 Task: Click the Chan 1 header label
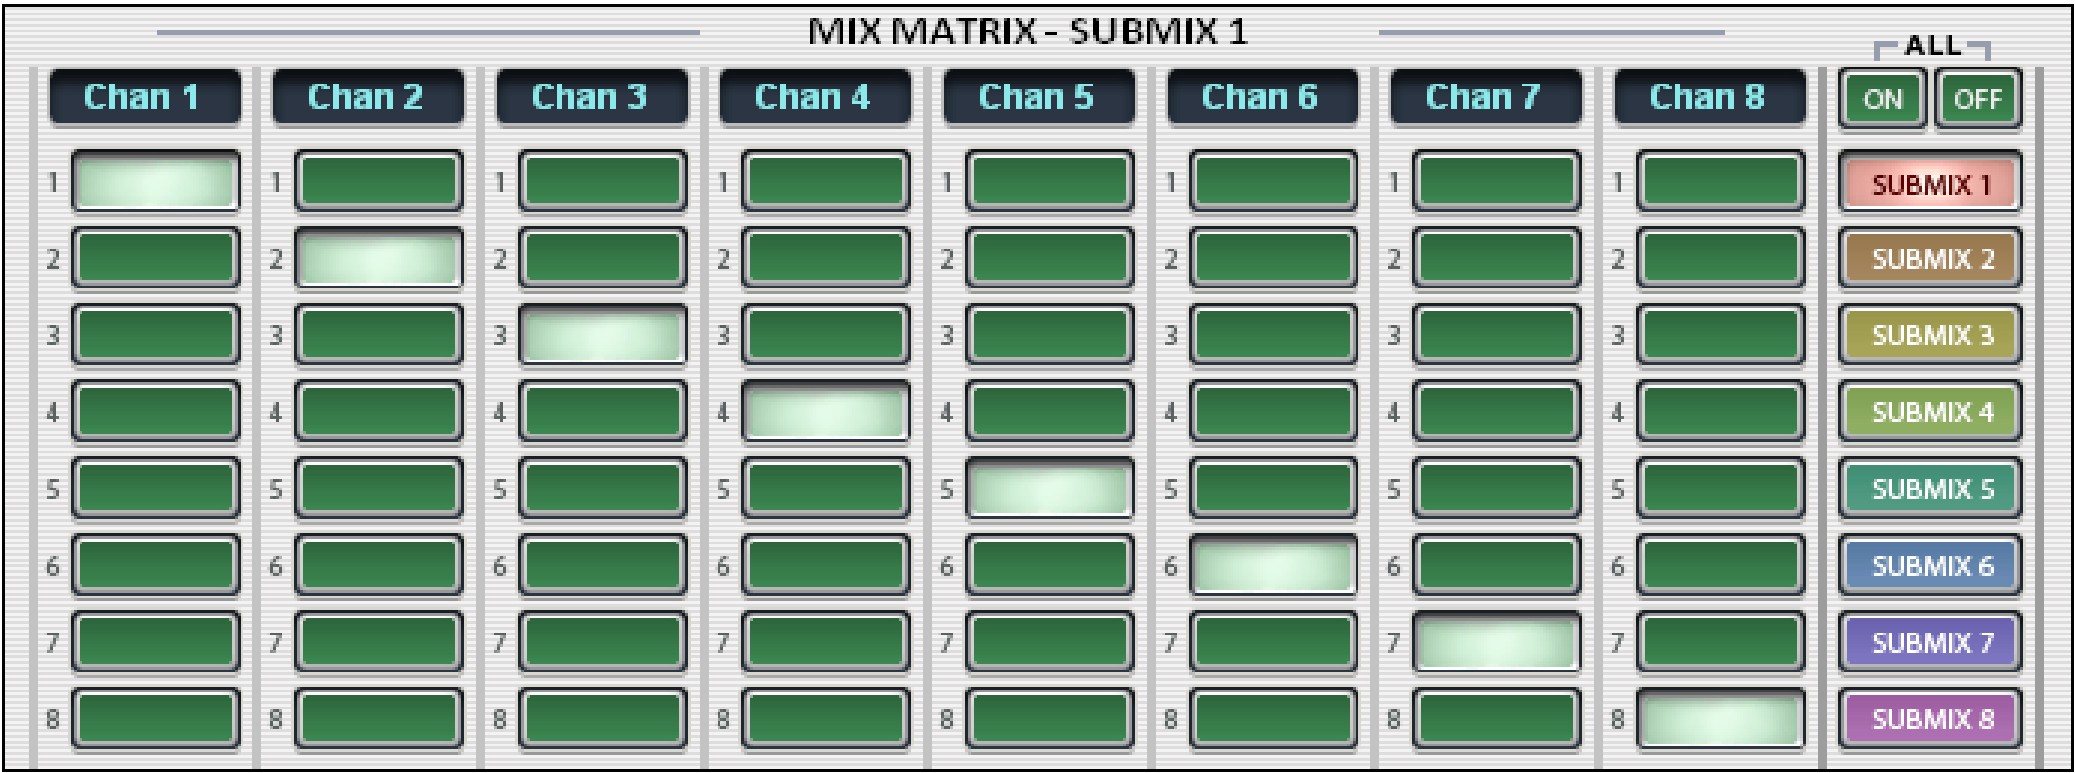[x=143, y=97]
